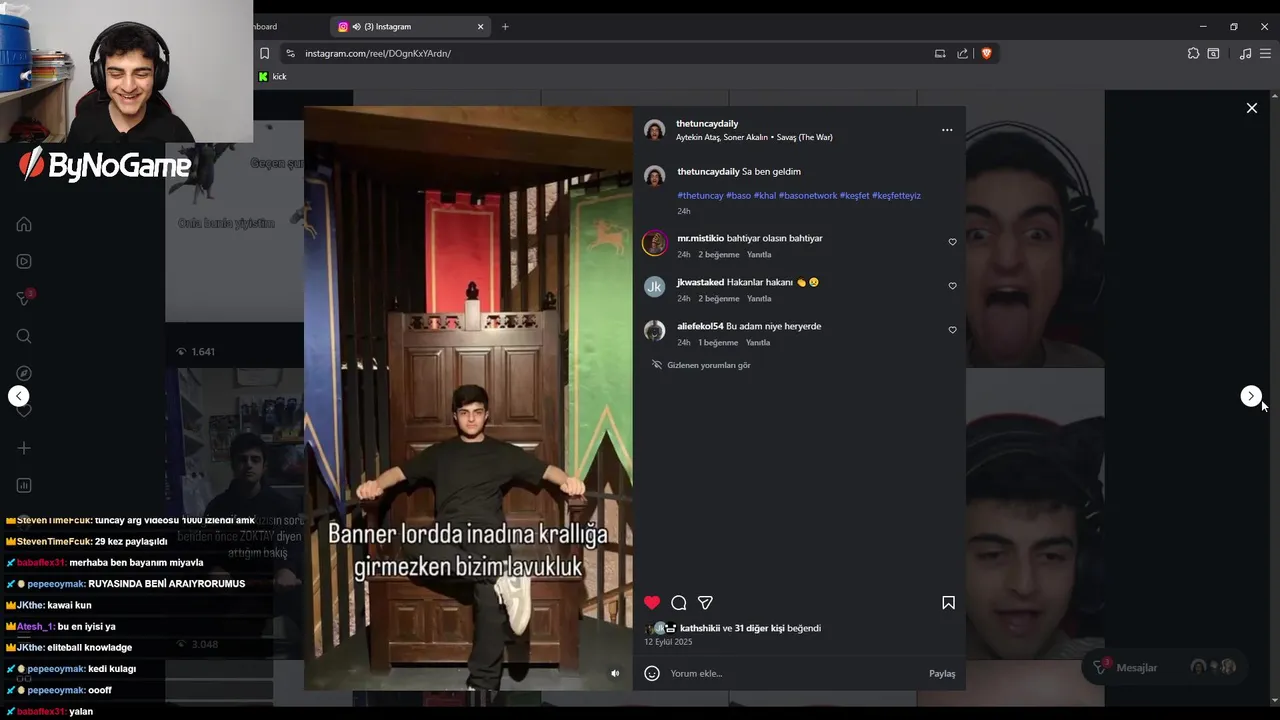1280x720 pixels.
Task: Open the browser playlist music-note icon
Action: coord(1245,53)
